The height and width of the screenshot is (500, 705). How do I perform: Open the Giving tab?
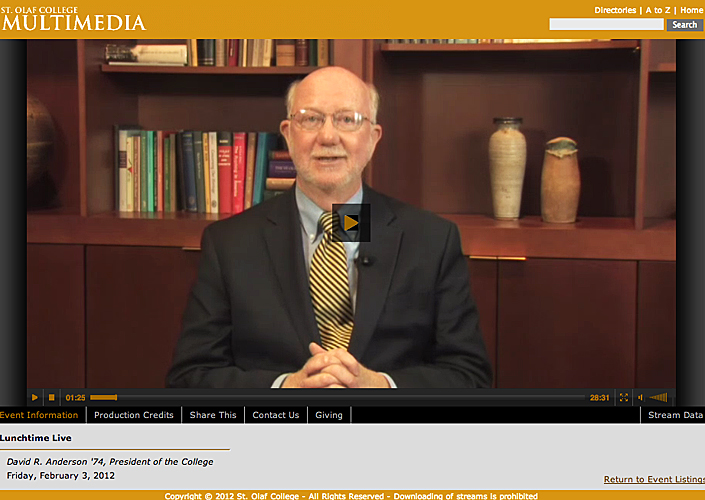point(329,415)
